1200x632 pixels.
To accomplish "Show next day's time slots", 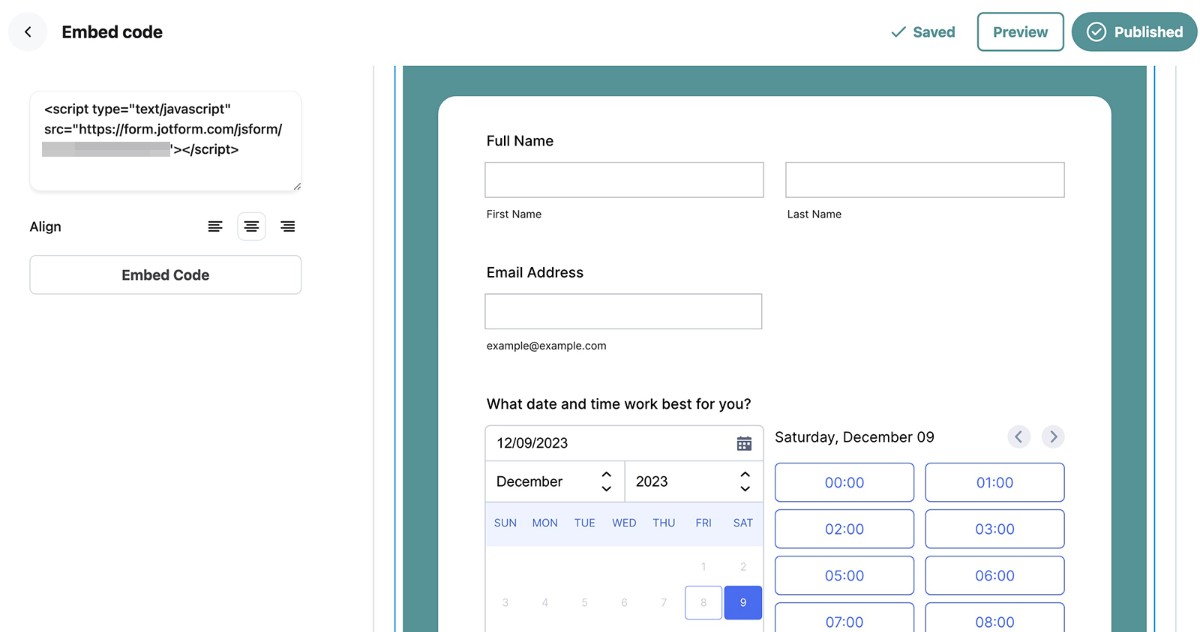I will [1052, 437].
